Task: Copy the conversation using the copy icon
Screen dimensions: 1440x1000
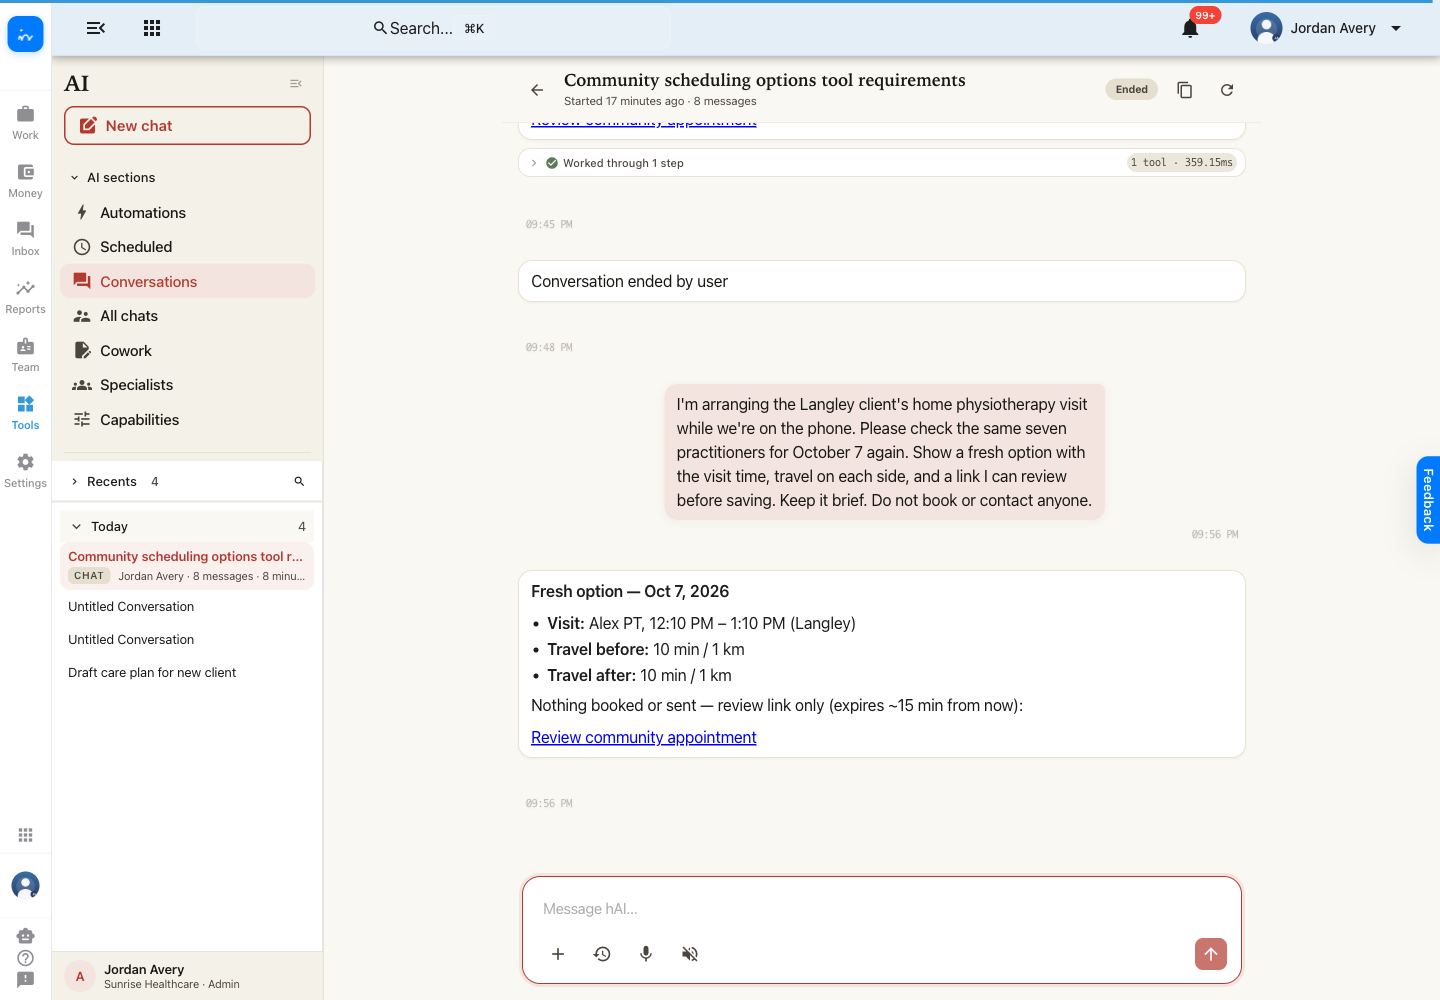Action: [x=1185, y=90]
